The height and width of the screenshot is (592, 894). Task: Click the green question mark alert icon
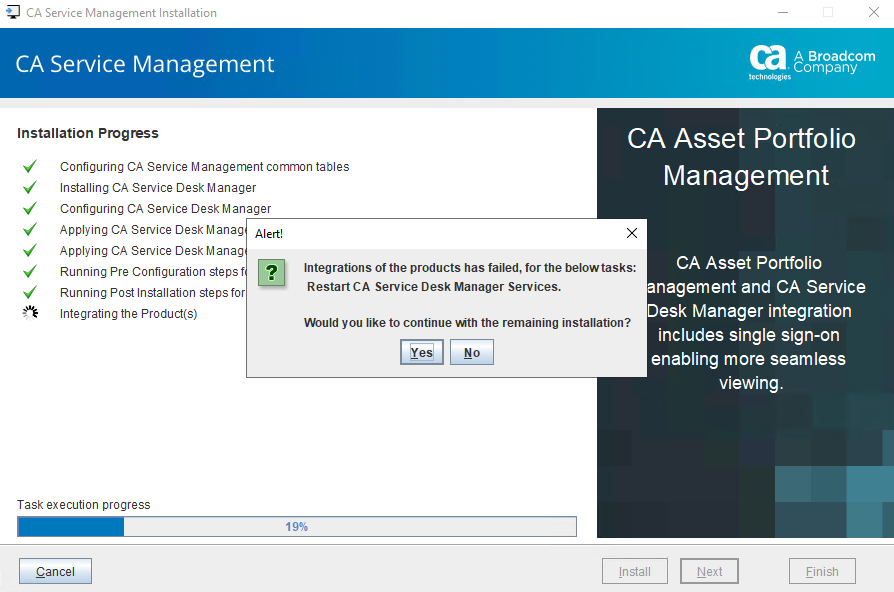pyautogui.click(x=272, y=272)
